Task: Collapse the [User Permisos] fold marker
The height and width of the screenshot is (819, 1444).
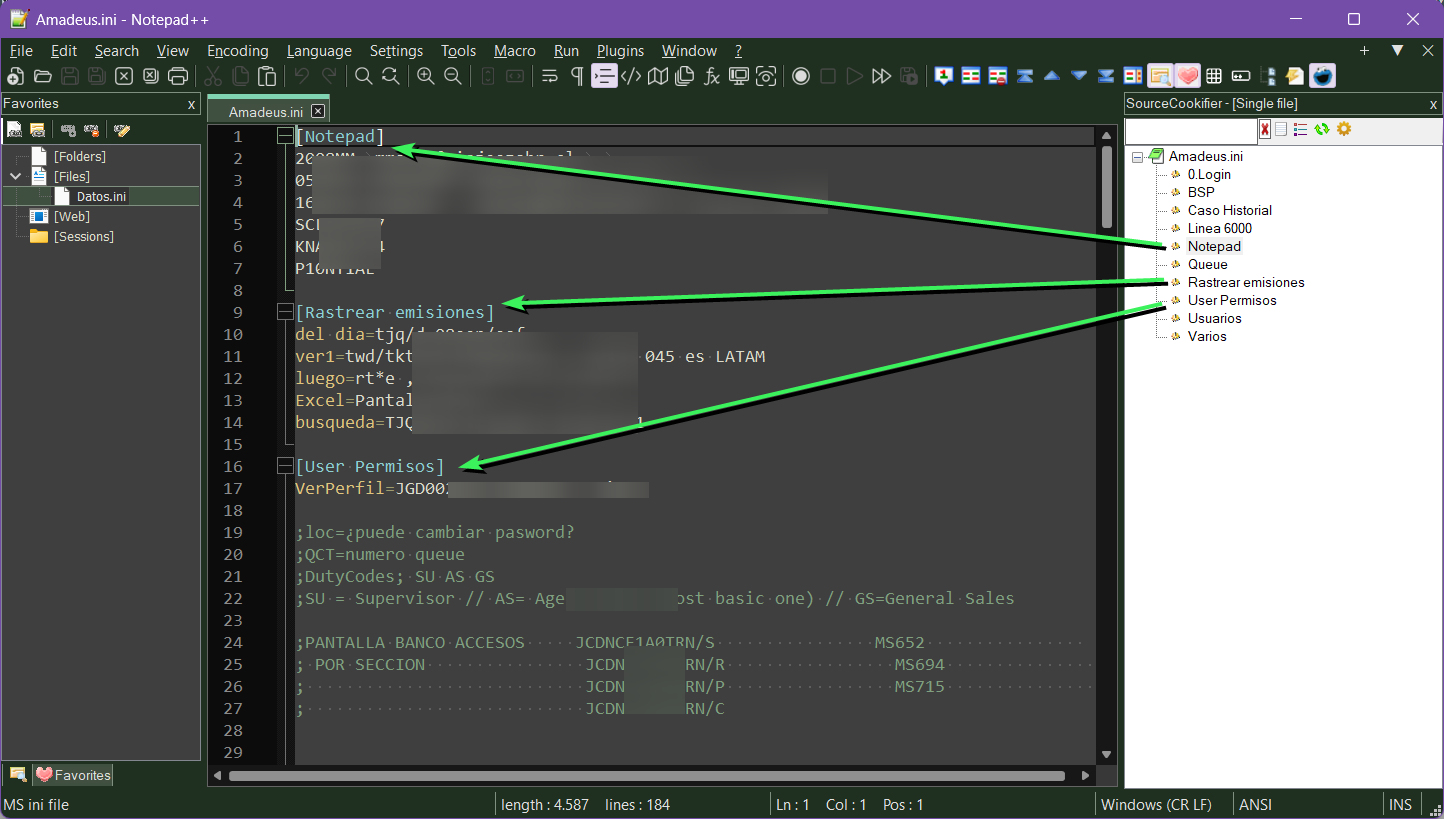Action: pos(284,467)
